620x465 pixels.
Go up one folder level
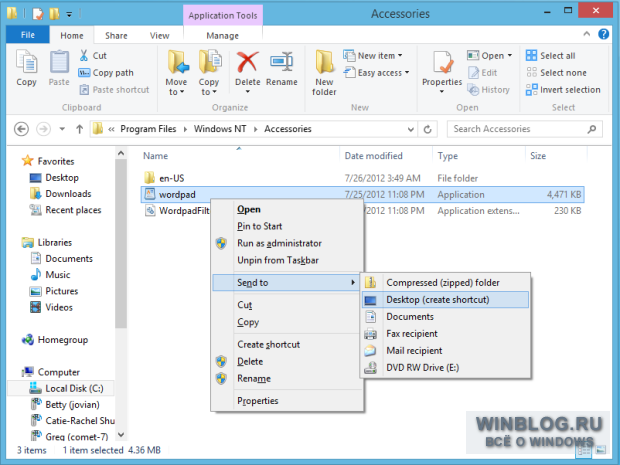pyautogui.click(x=79, y=129)
